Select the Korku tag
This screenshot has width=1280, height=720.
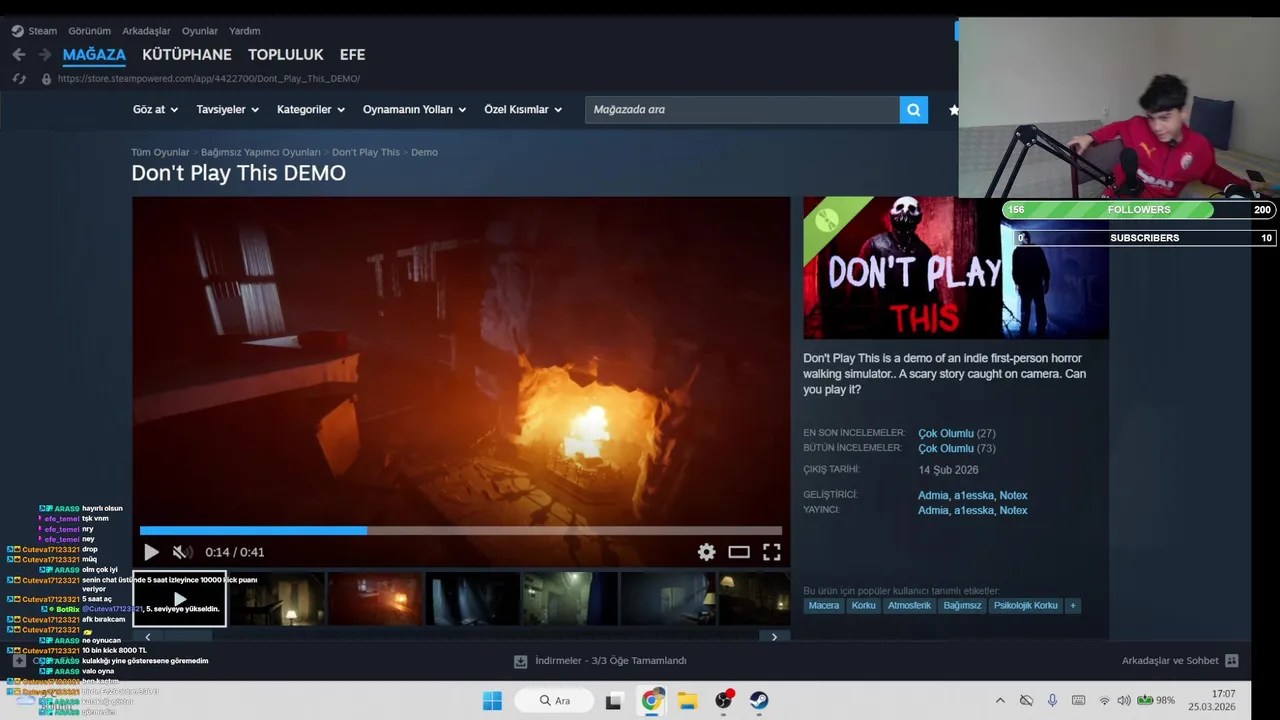point(863,606)
